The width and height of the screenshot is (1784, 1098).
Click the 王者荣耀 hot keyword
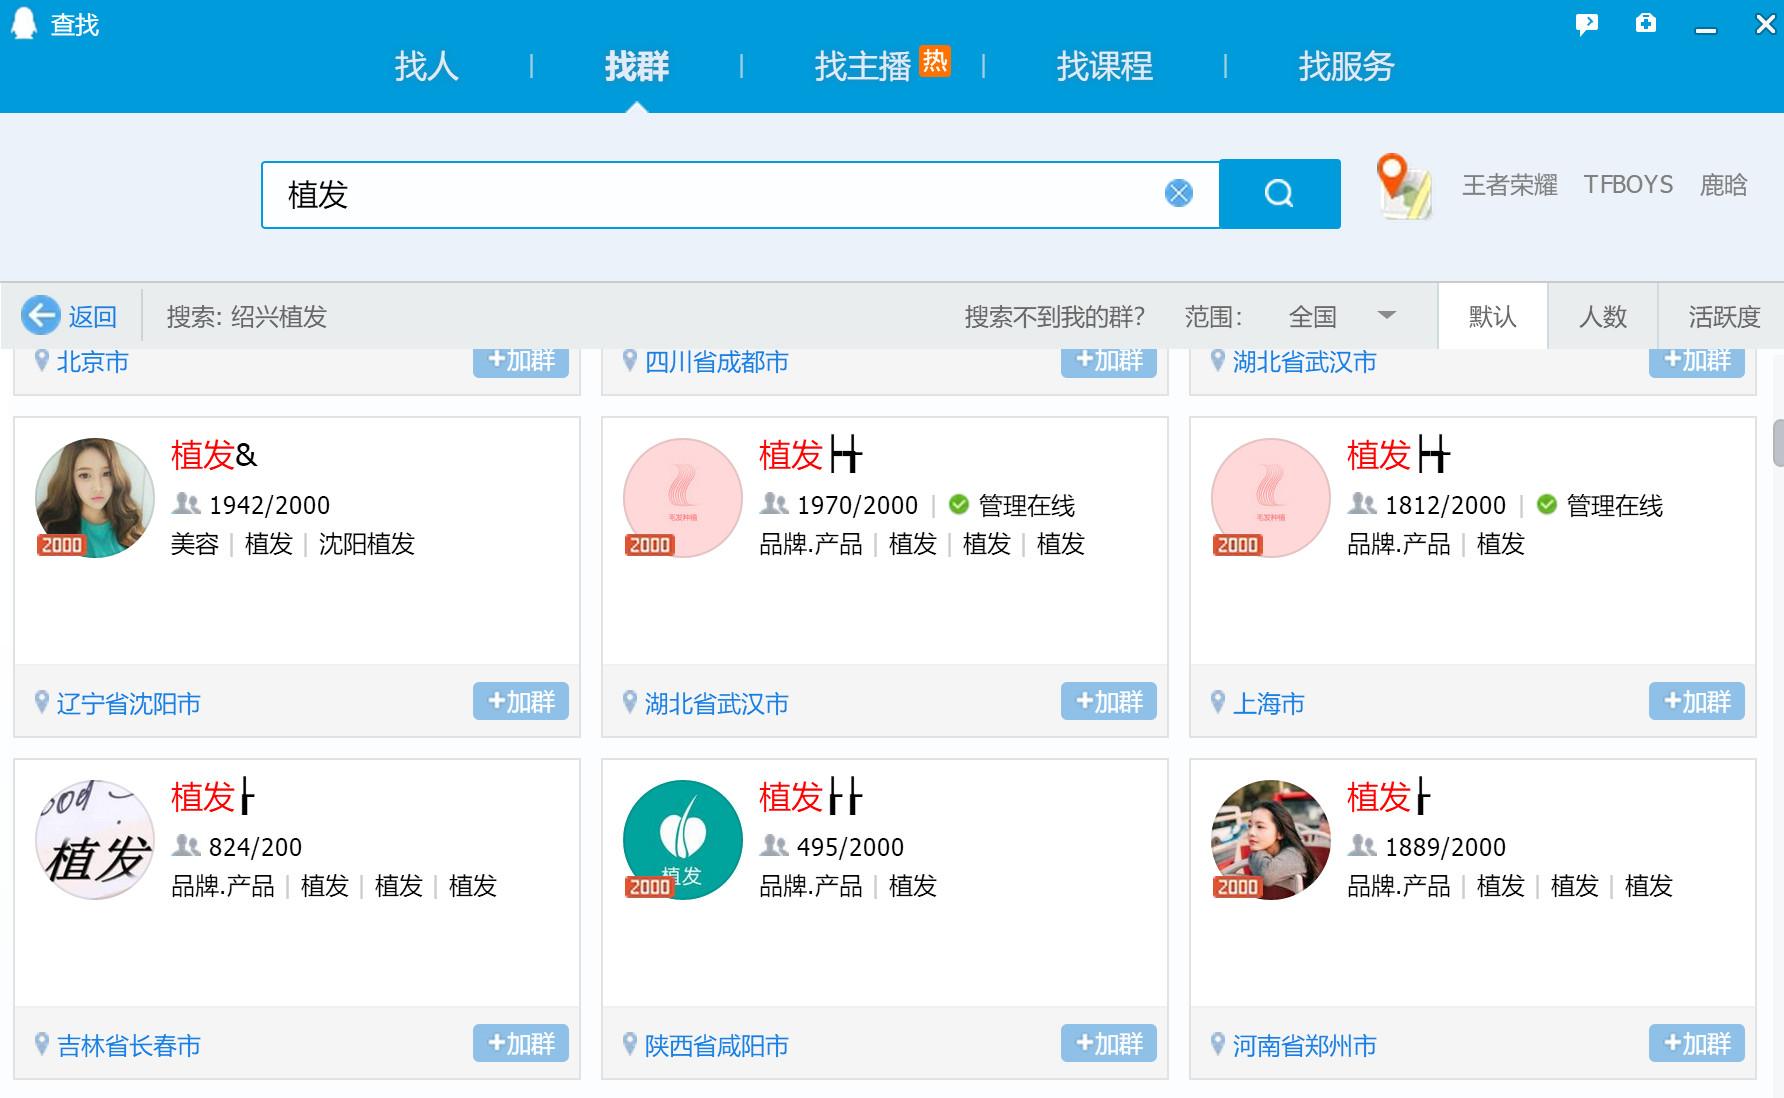[1509, 185]
